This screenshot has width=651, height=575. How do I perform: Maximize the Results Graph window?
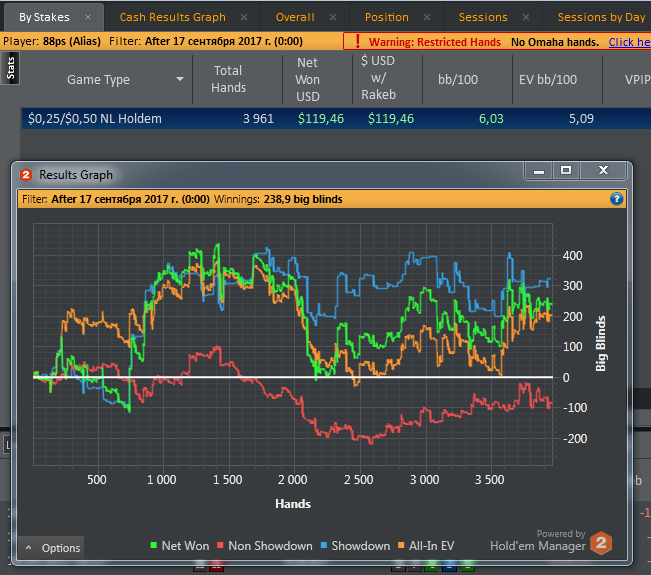point(566,172)
